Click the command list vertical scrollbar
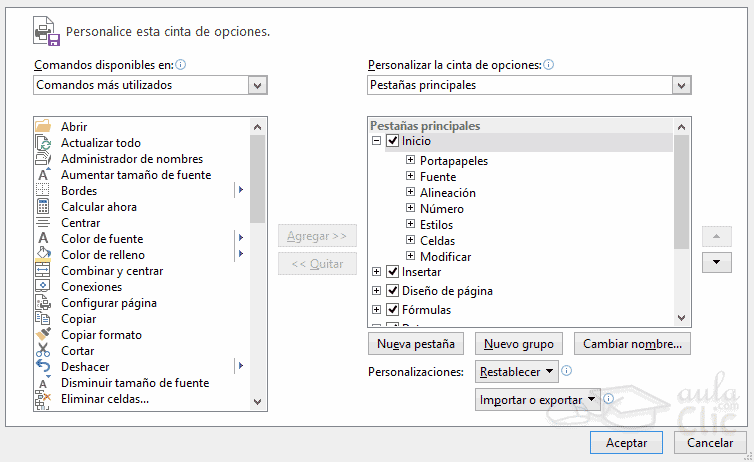Image resolution: width=754 pixels, height=462 pixels. (x=258, y=300)
